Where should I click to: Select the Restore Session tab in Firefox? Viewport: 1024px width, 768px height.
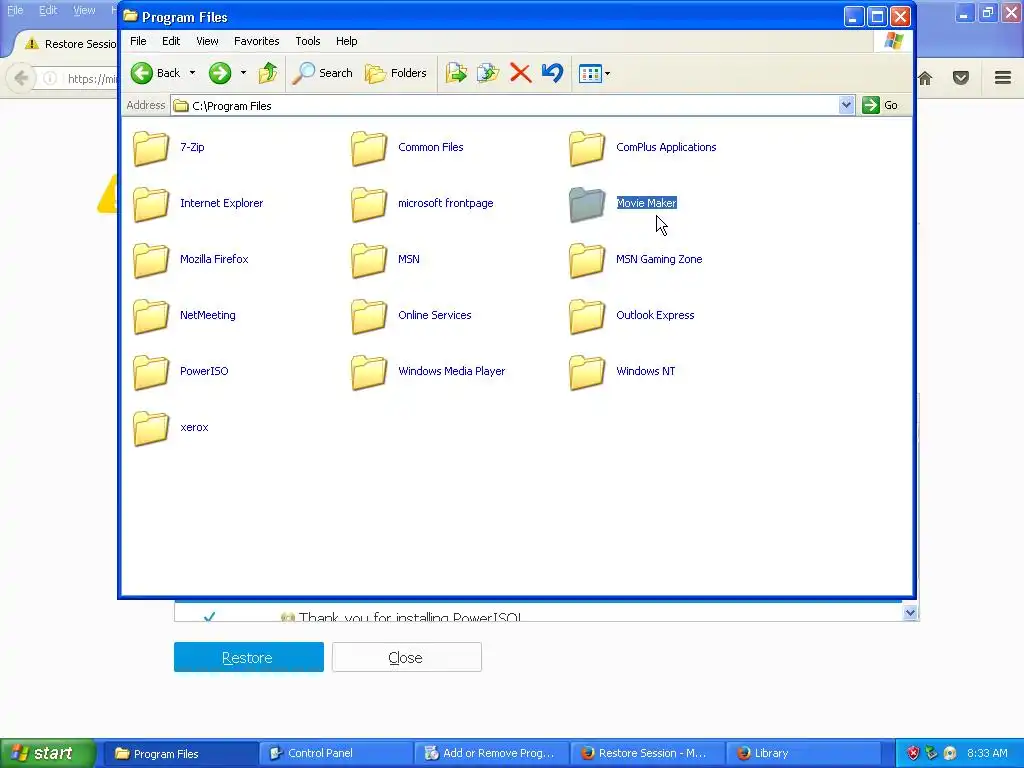(x=71, y=44)
